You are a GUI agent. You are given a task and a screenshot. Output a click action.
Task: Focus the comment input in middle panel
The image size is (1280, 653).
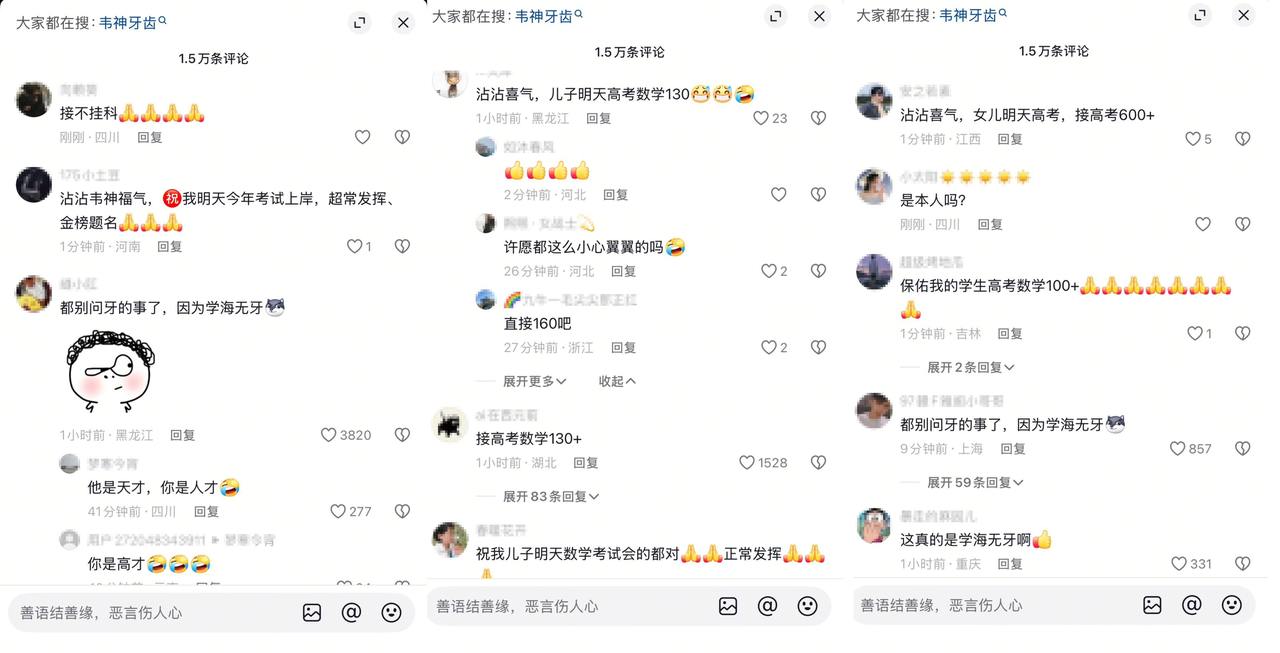[565, 606]
